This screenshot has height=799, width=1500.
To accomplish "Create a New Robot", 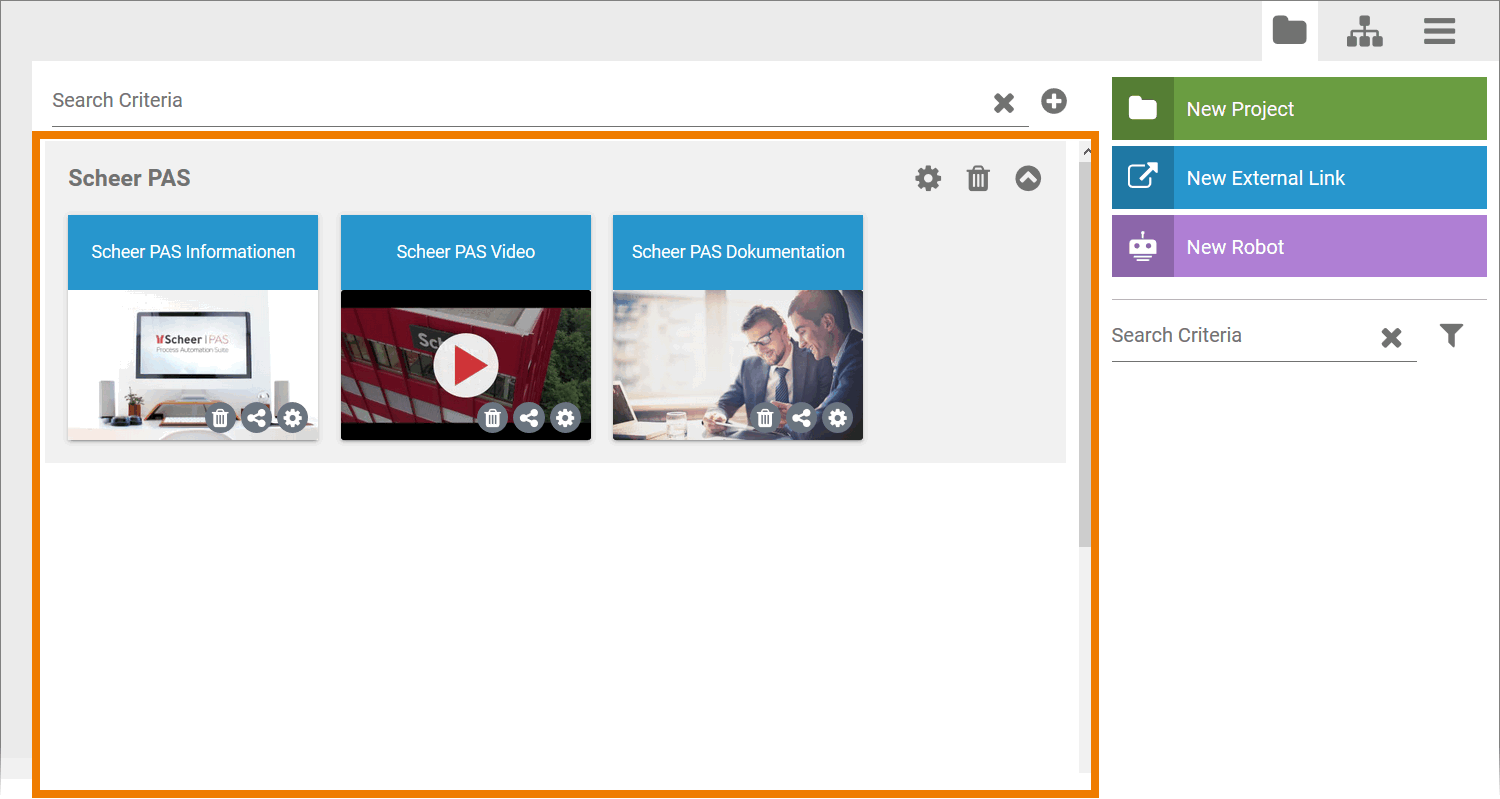I will coord(1299,247).
